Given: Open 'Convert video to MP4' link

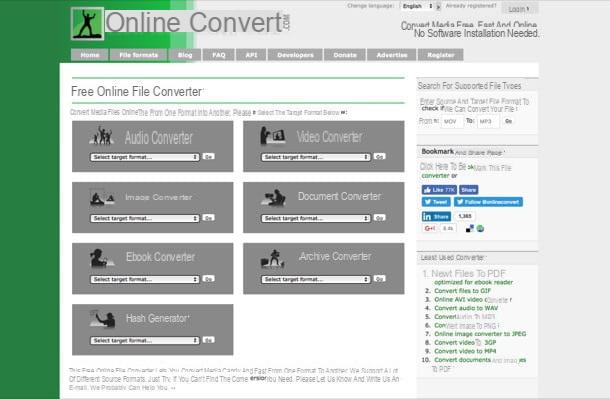Looking at the screenshot, I should tap(465, 351).
